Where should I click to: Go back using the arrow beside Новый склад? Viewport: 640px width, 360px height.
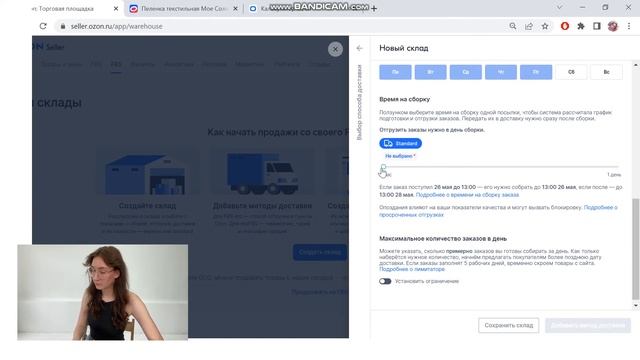pyautogui.click(x=359, y=48)
